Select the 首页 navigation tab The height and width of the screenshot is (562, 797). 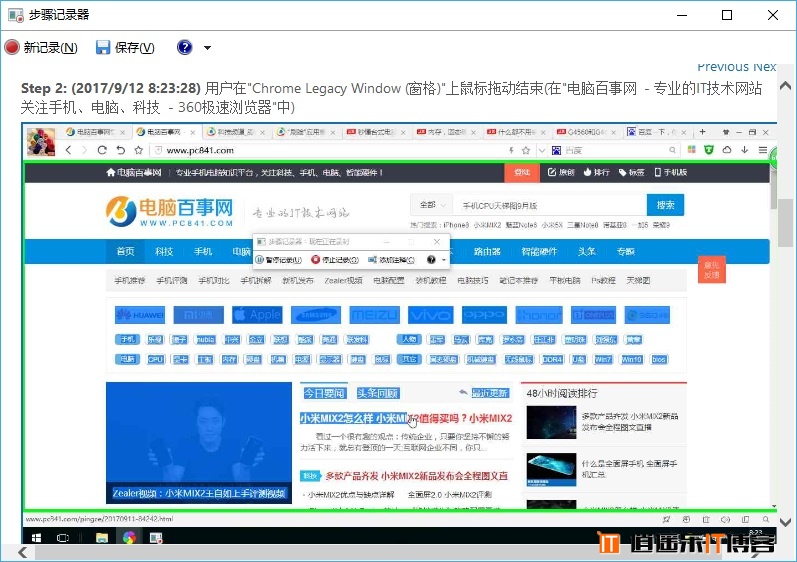click(126, 252)
